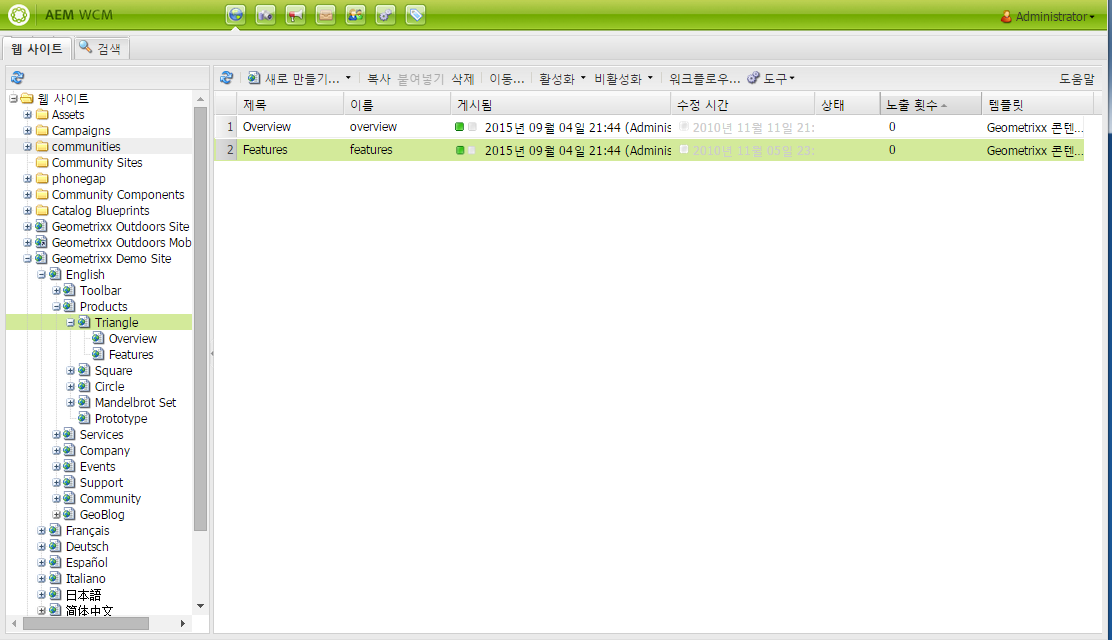Sort by the 수정 시간 column header
This screenshot has height=640, width=1112.
pyautogui.click(x=743, y=105)
